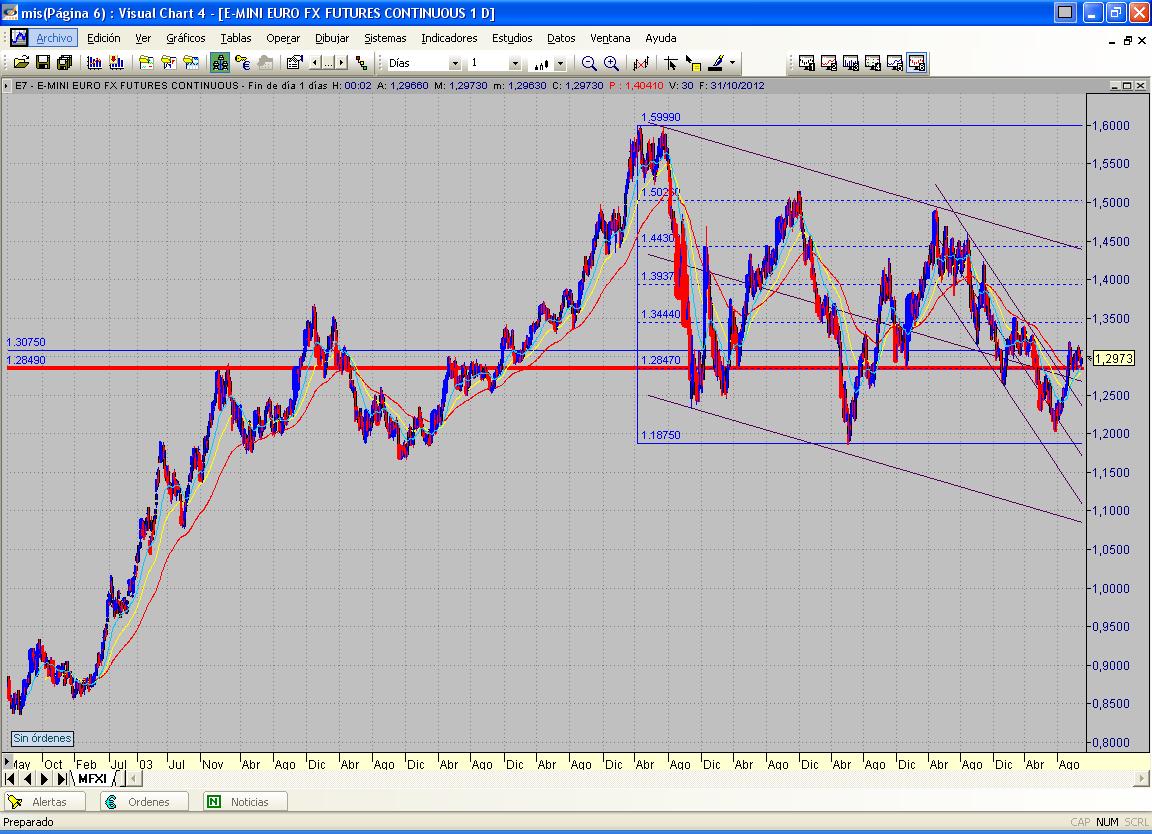The width and height of the screenshot is (1152, 834).
Task: Open the Sistemas menu
Action: pos(385,38)
